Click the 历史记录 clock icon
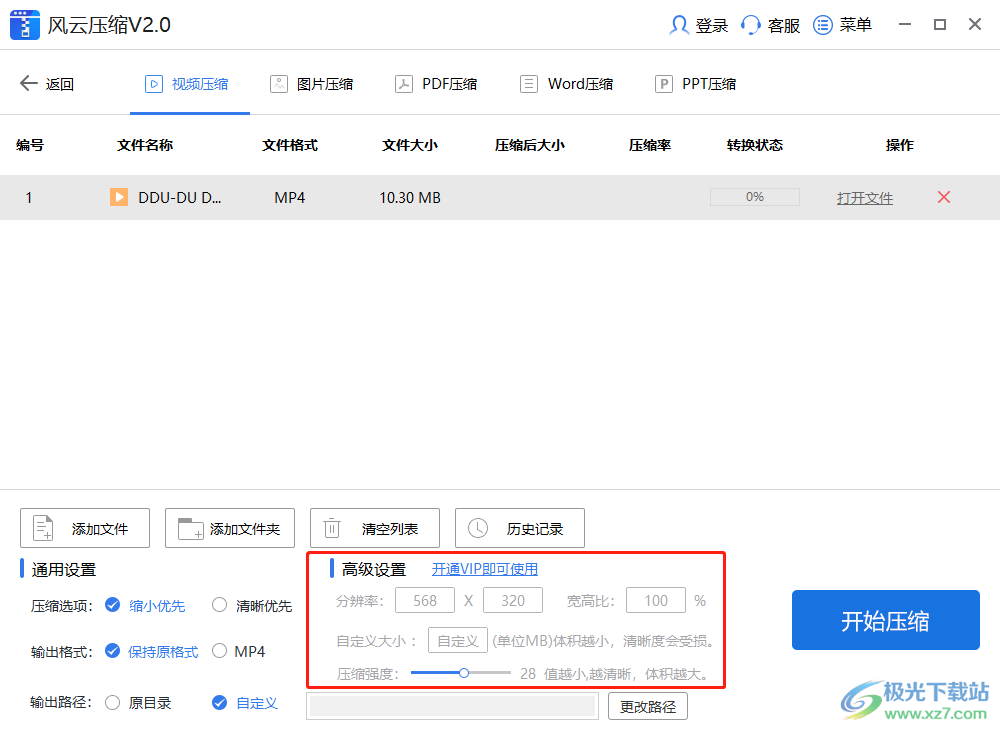Viewport: 1000px width, 730px height. click(478, 528)
